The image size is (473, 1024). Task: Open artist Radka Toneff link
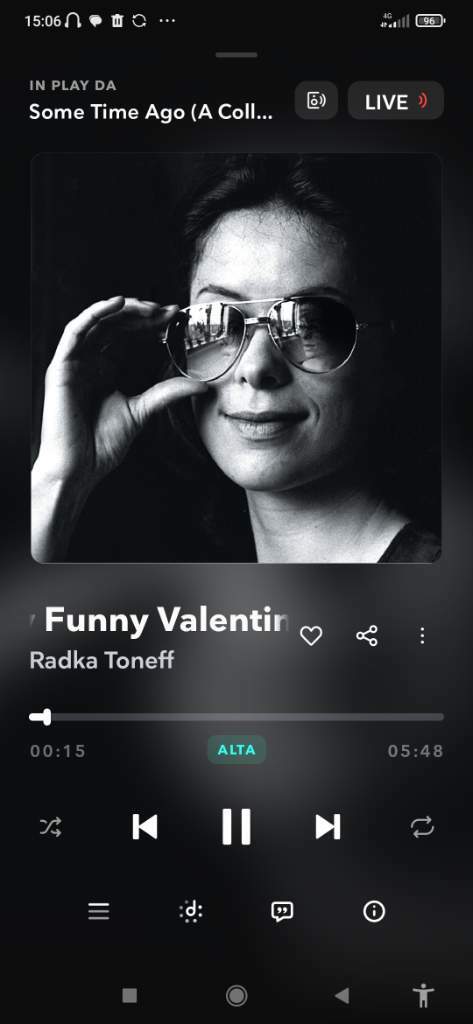coord(102,660)
